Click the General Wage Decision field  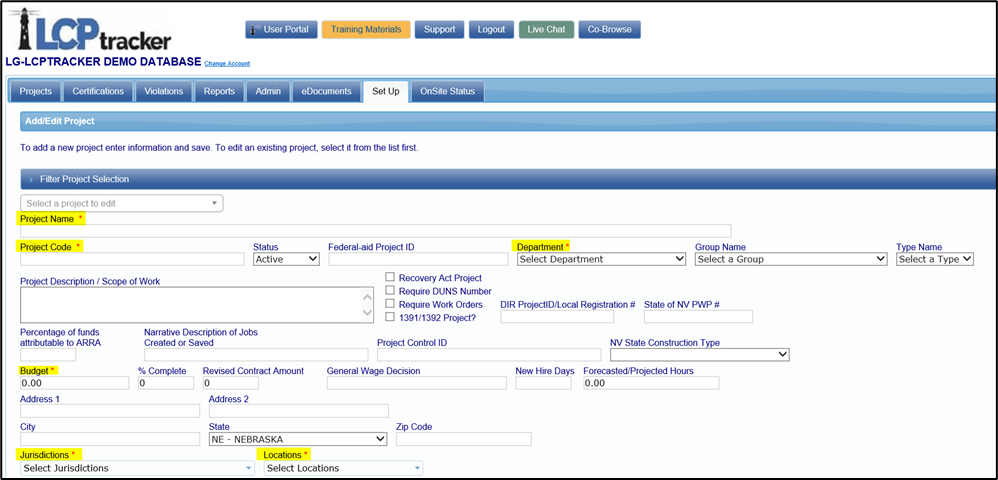(416, 383)
